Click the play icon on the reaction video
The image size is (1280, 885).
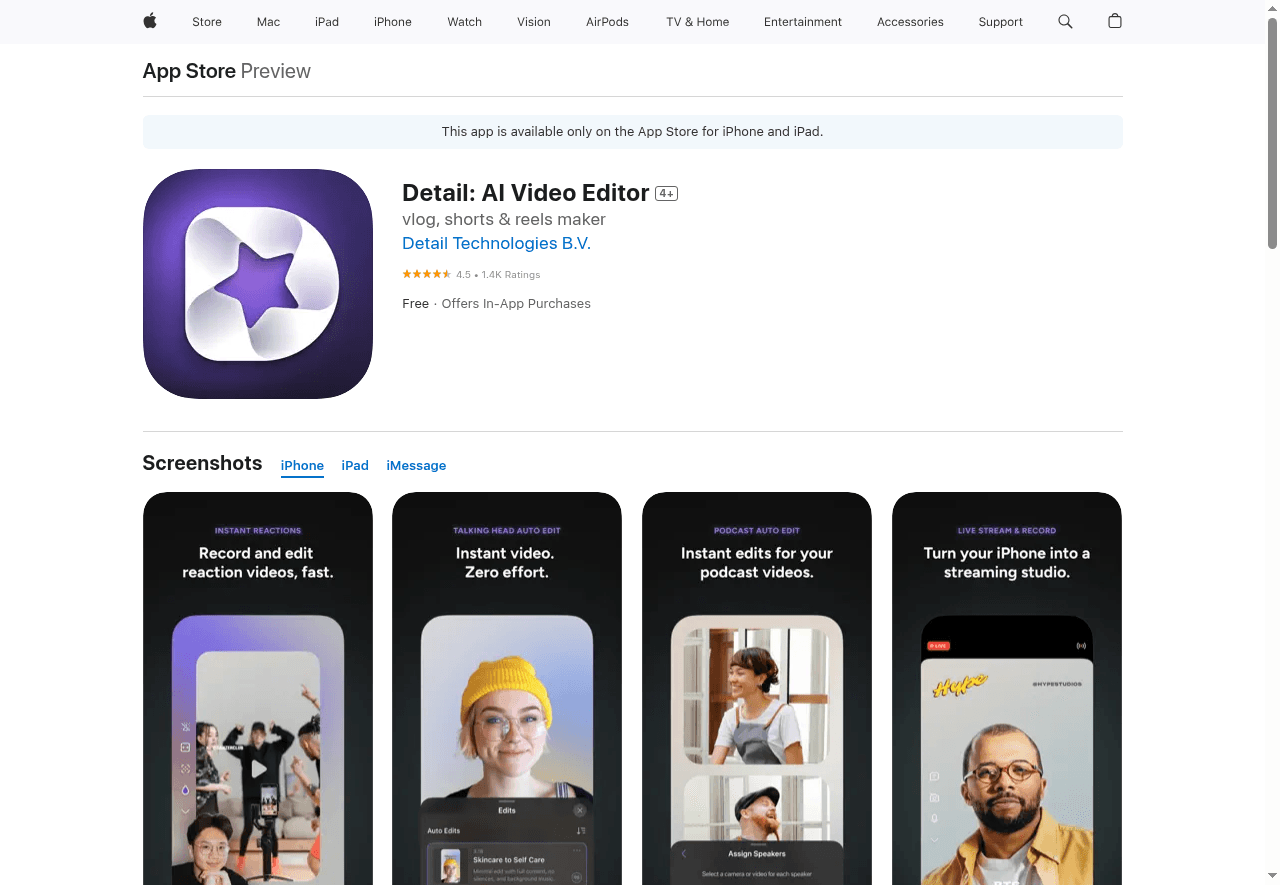pyautogui.click(x=258, y=769)
